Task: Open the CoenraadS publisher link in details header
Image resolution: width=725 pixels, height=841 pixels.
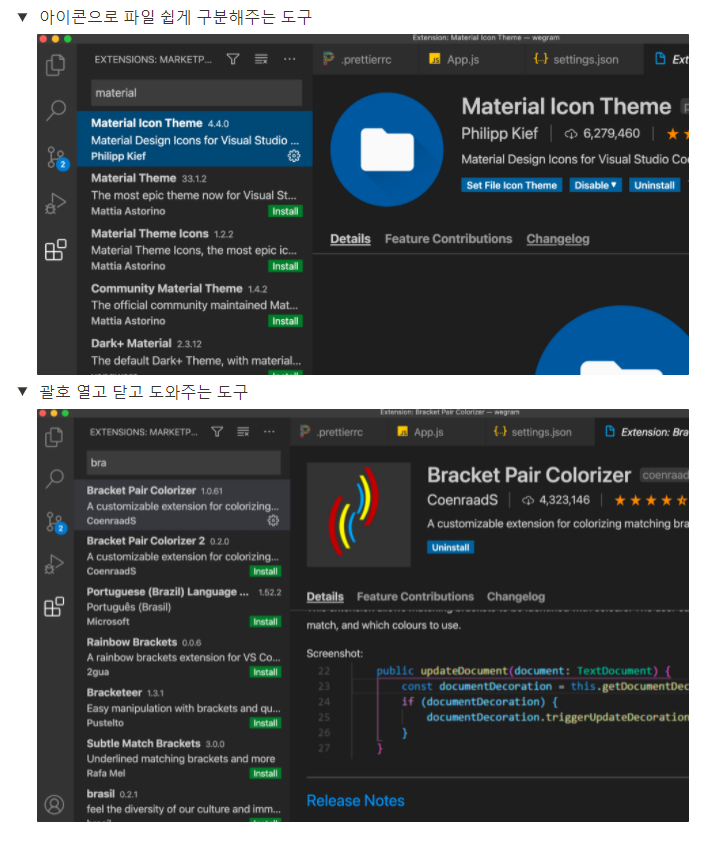Action: point(462,500)
